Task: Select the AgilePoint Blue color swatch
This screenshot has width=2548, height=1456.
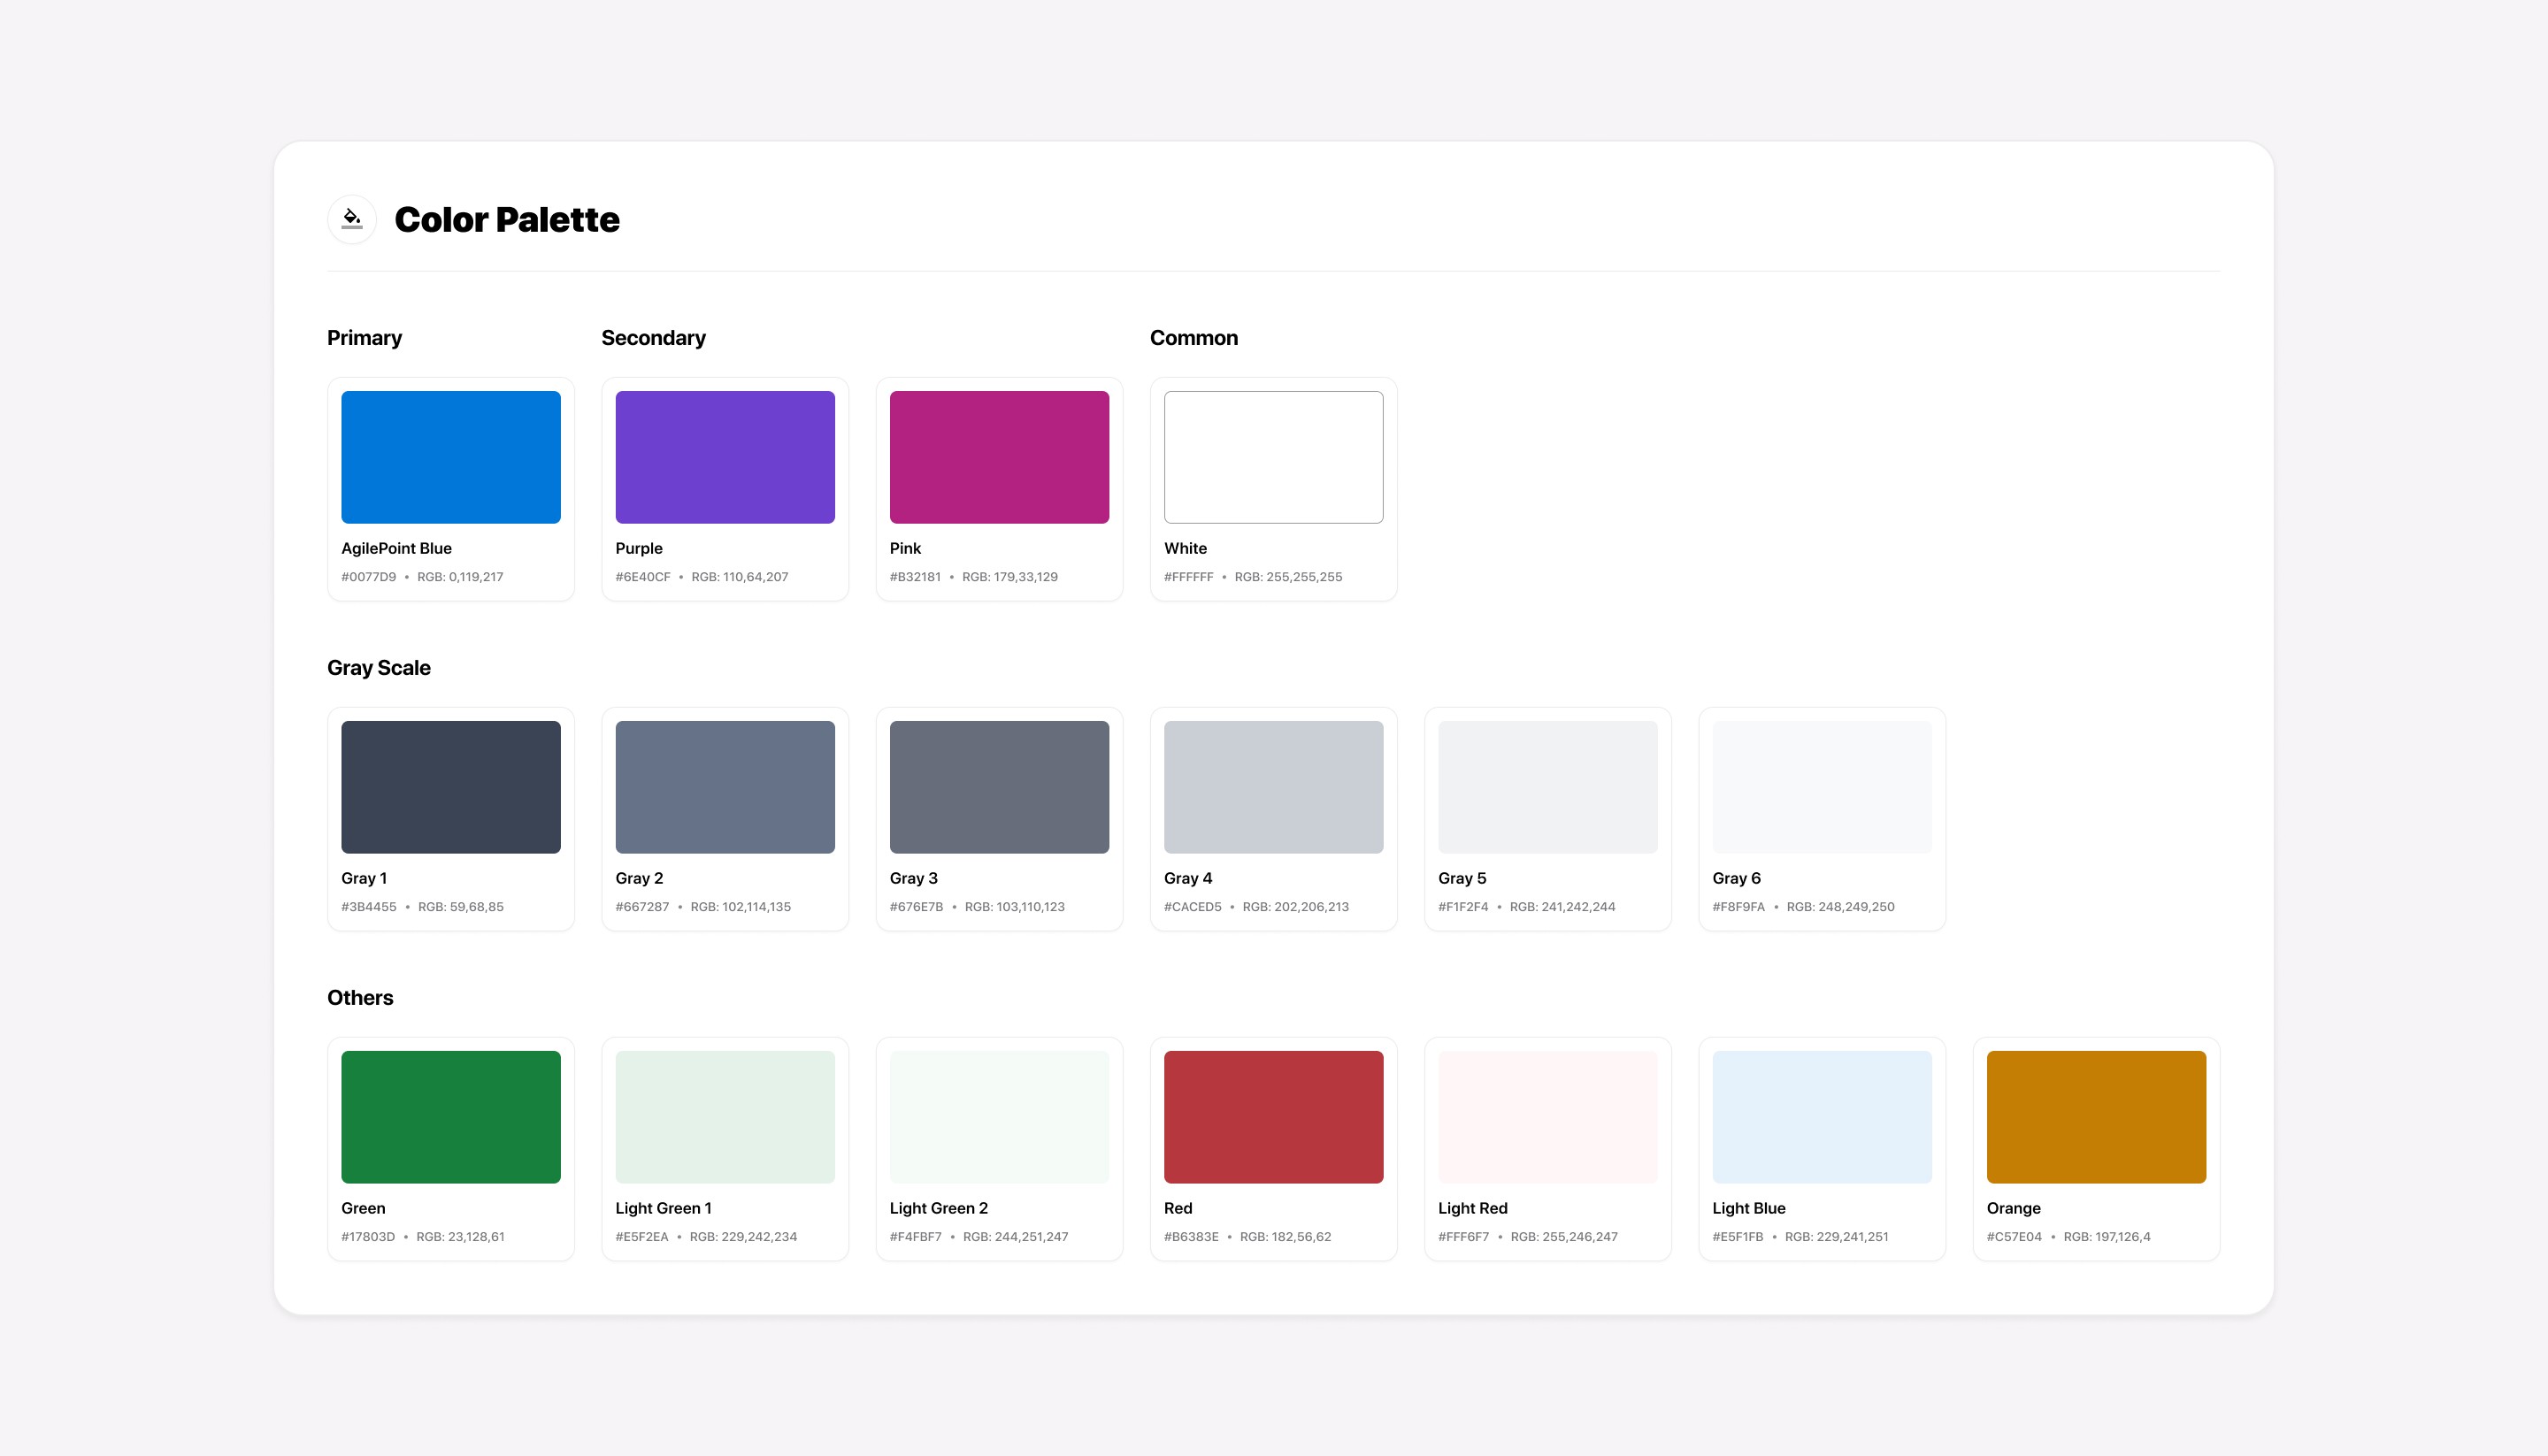Action: [451, 457]
